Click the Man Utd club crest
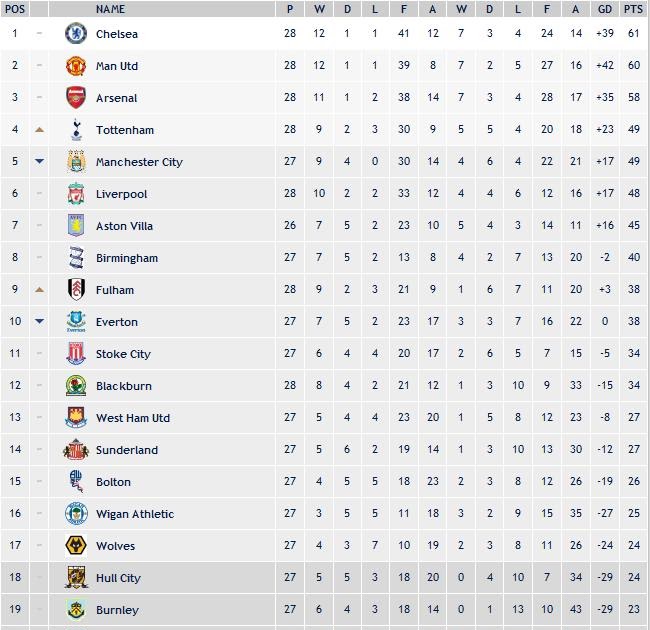The height and width of the screenshot is (630, 650). [76, 66]
